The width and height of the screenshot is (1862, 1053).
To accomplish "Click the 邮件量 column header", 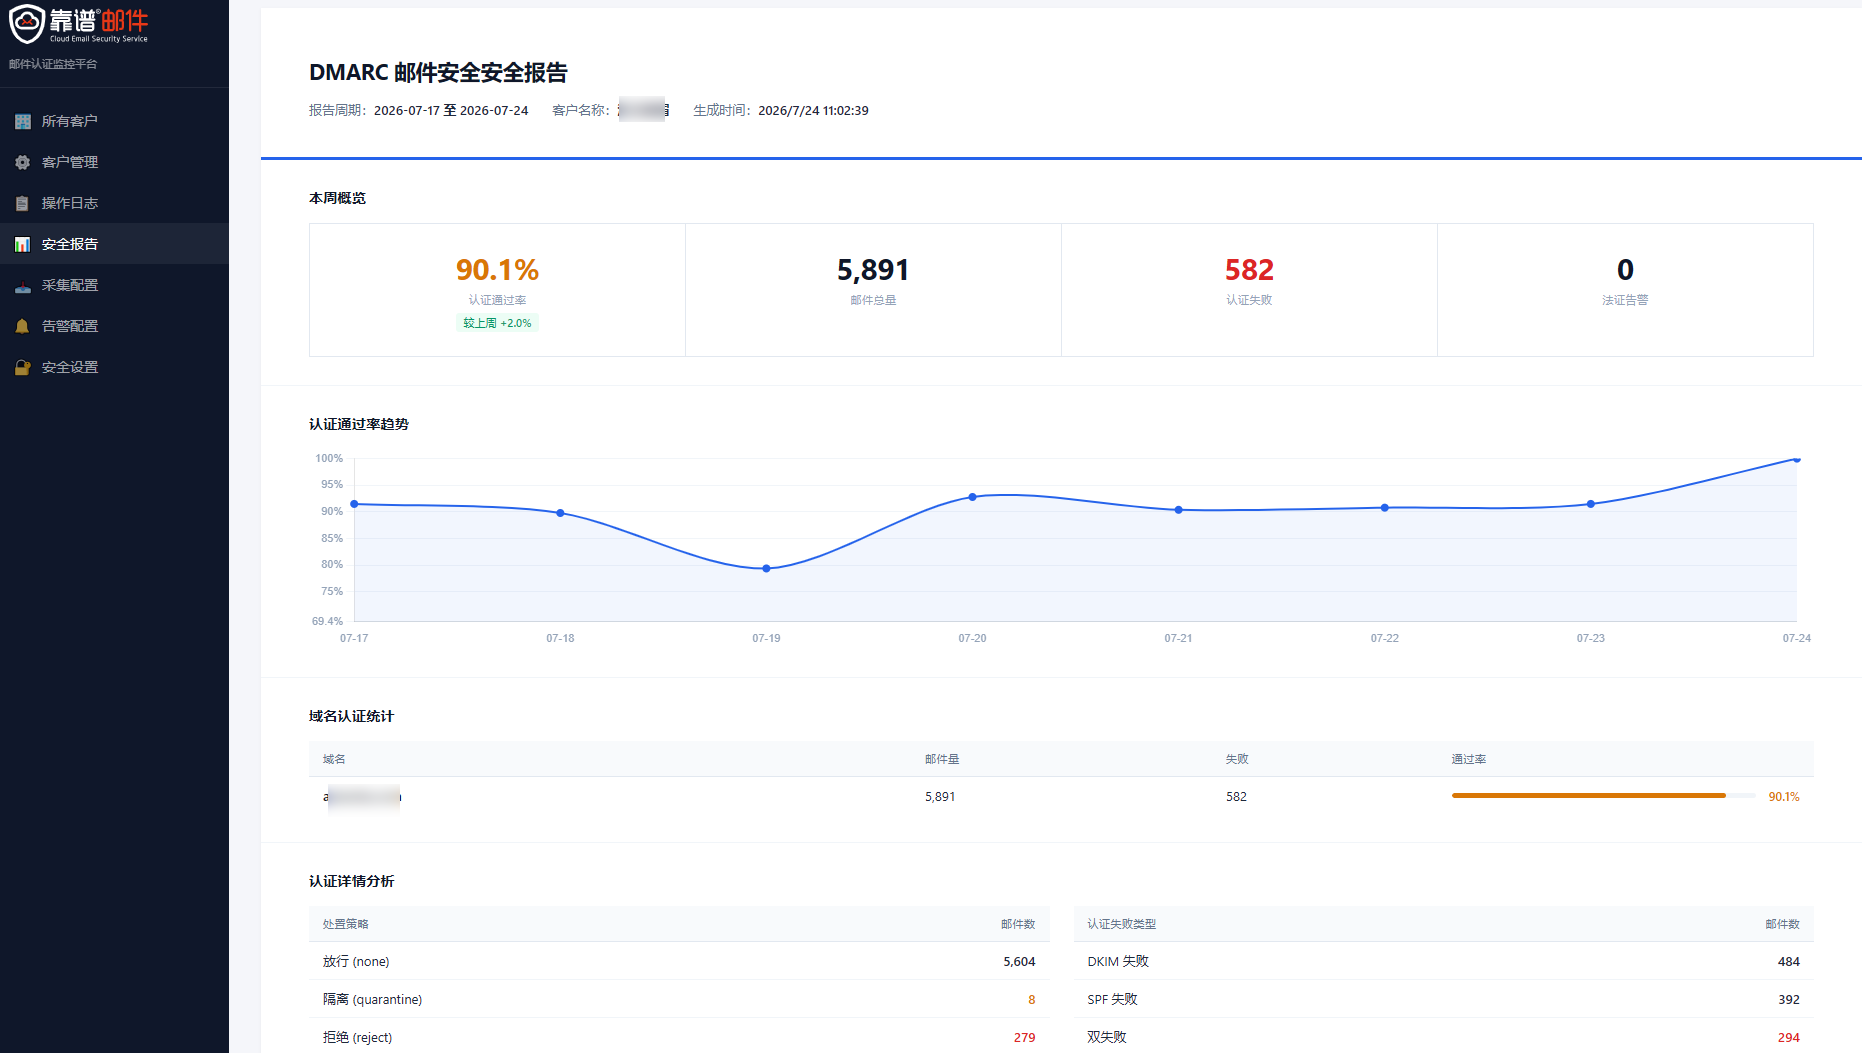I will point(942,759).
